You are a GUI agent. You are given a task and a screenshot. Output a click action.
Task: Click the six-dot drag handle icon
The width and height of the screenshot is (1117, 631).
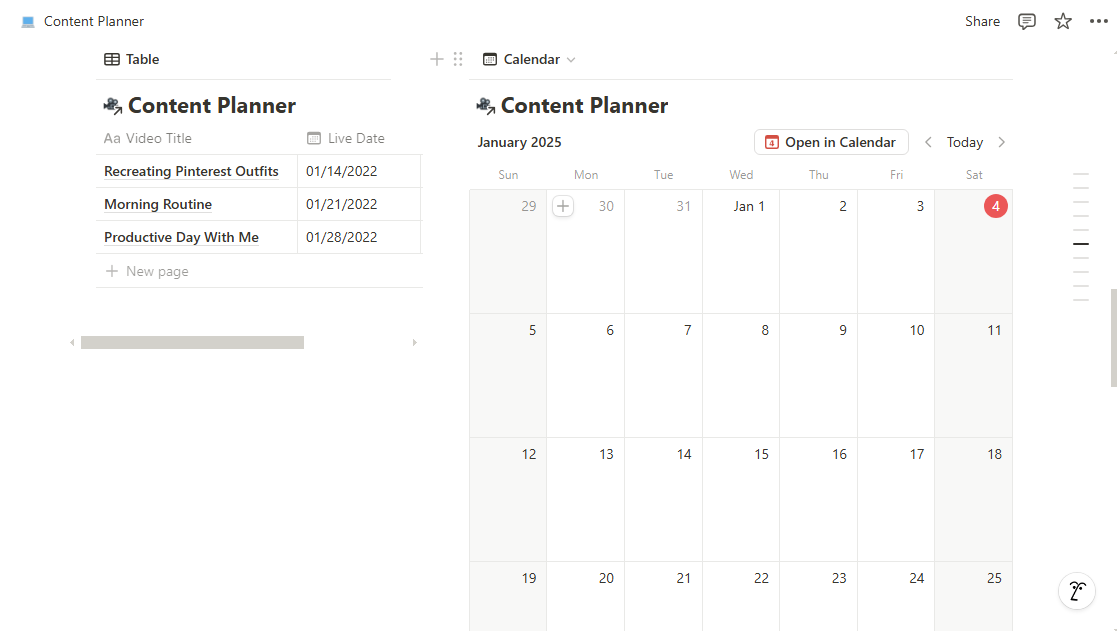point(458,59)
